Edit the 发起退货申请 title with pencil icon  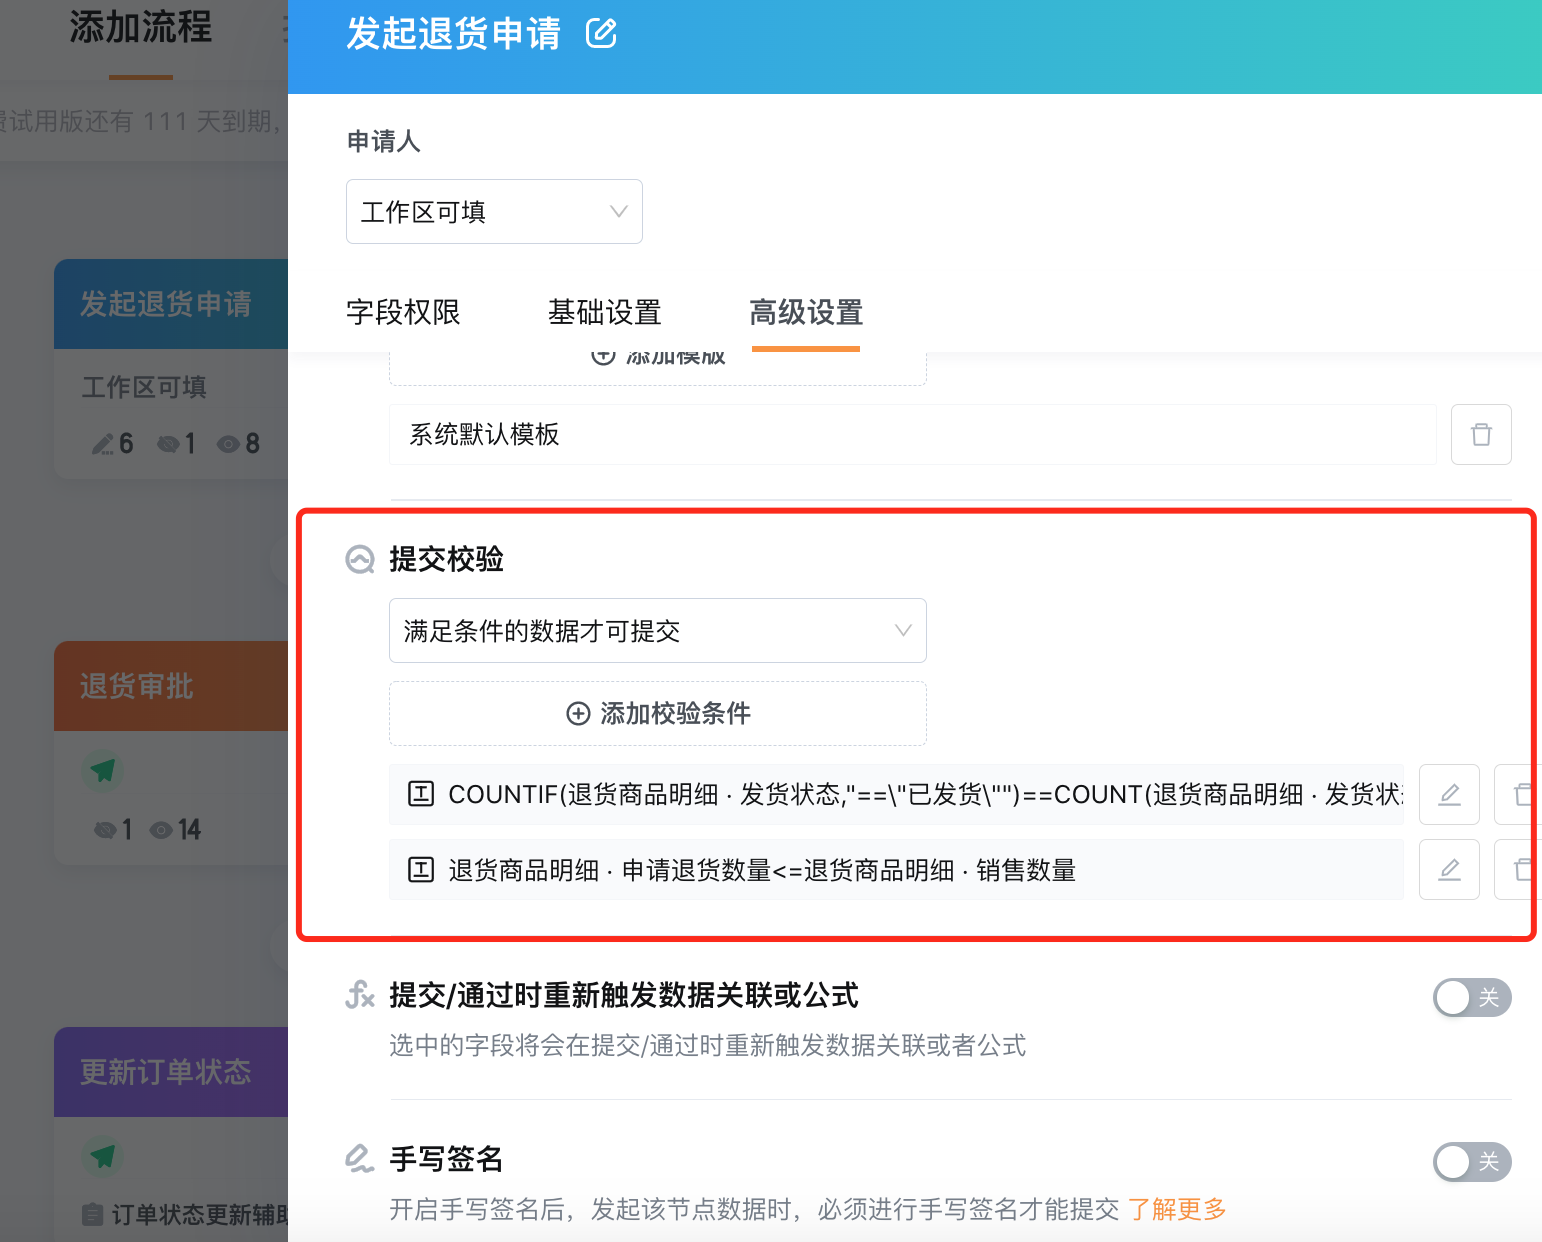[x=601, y=33]
